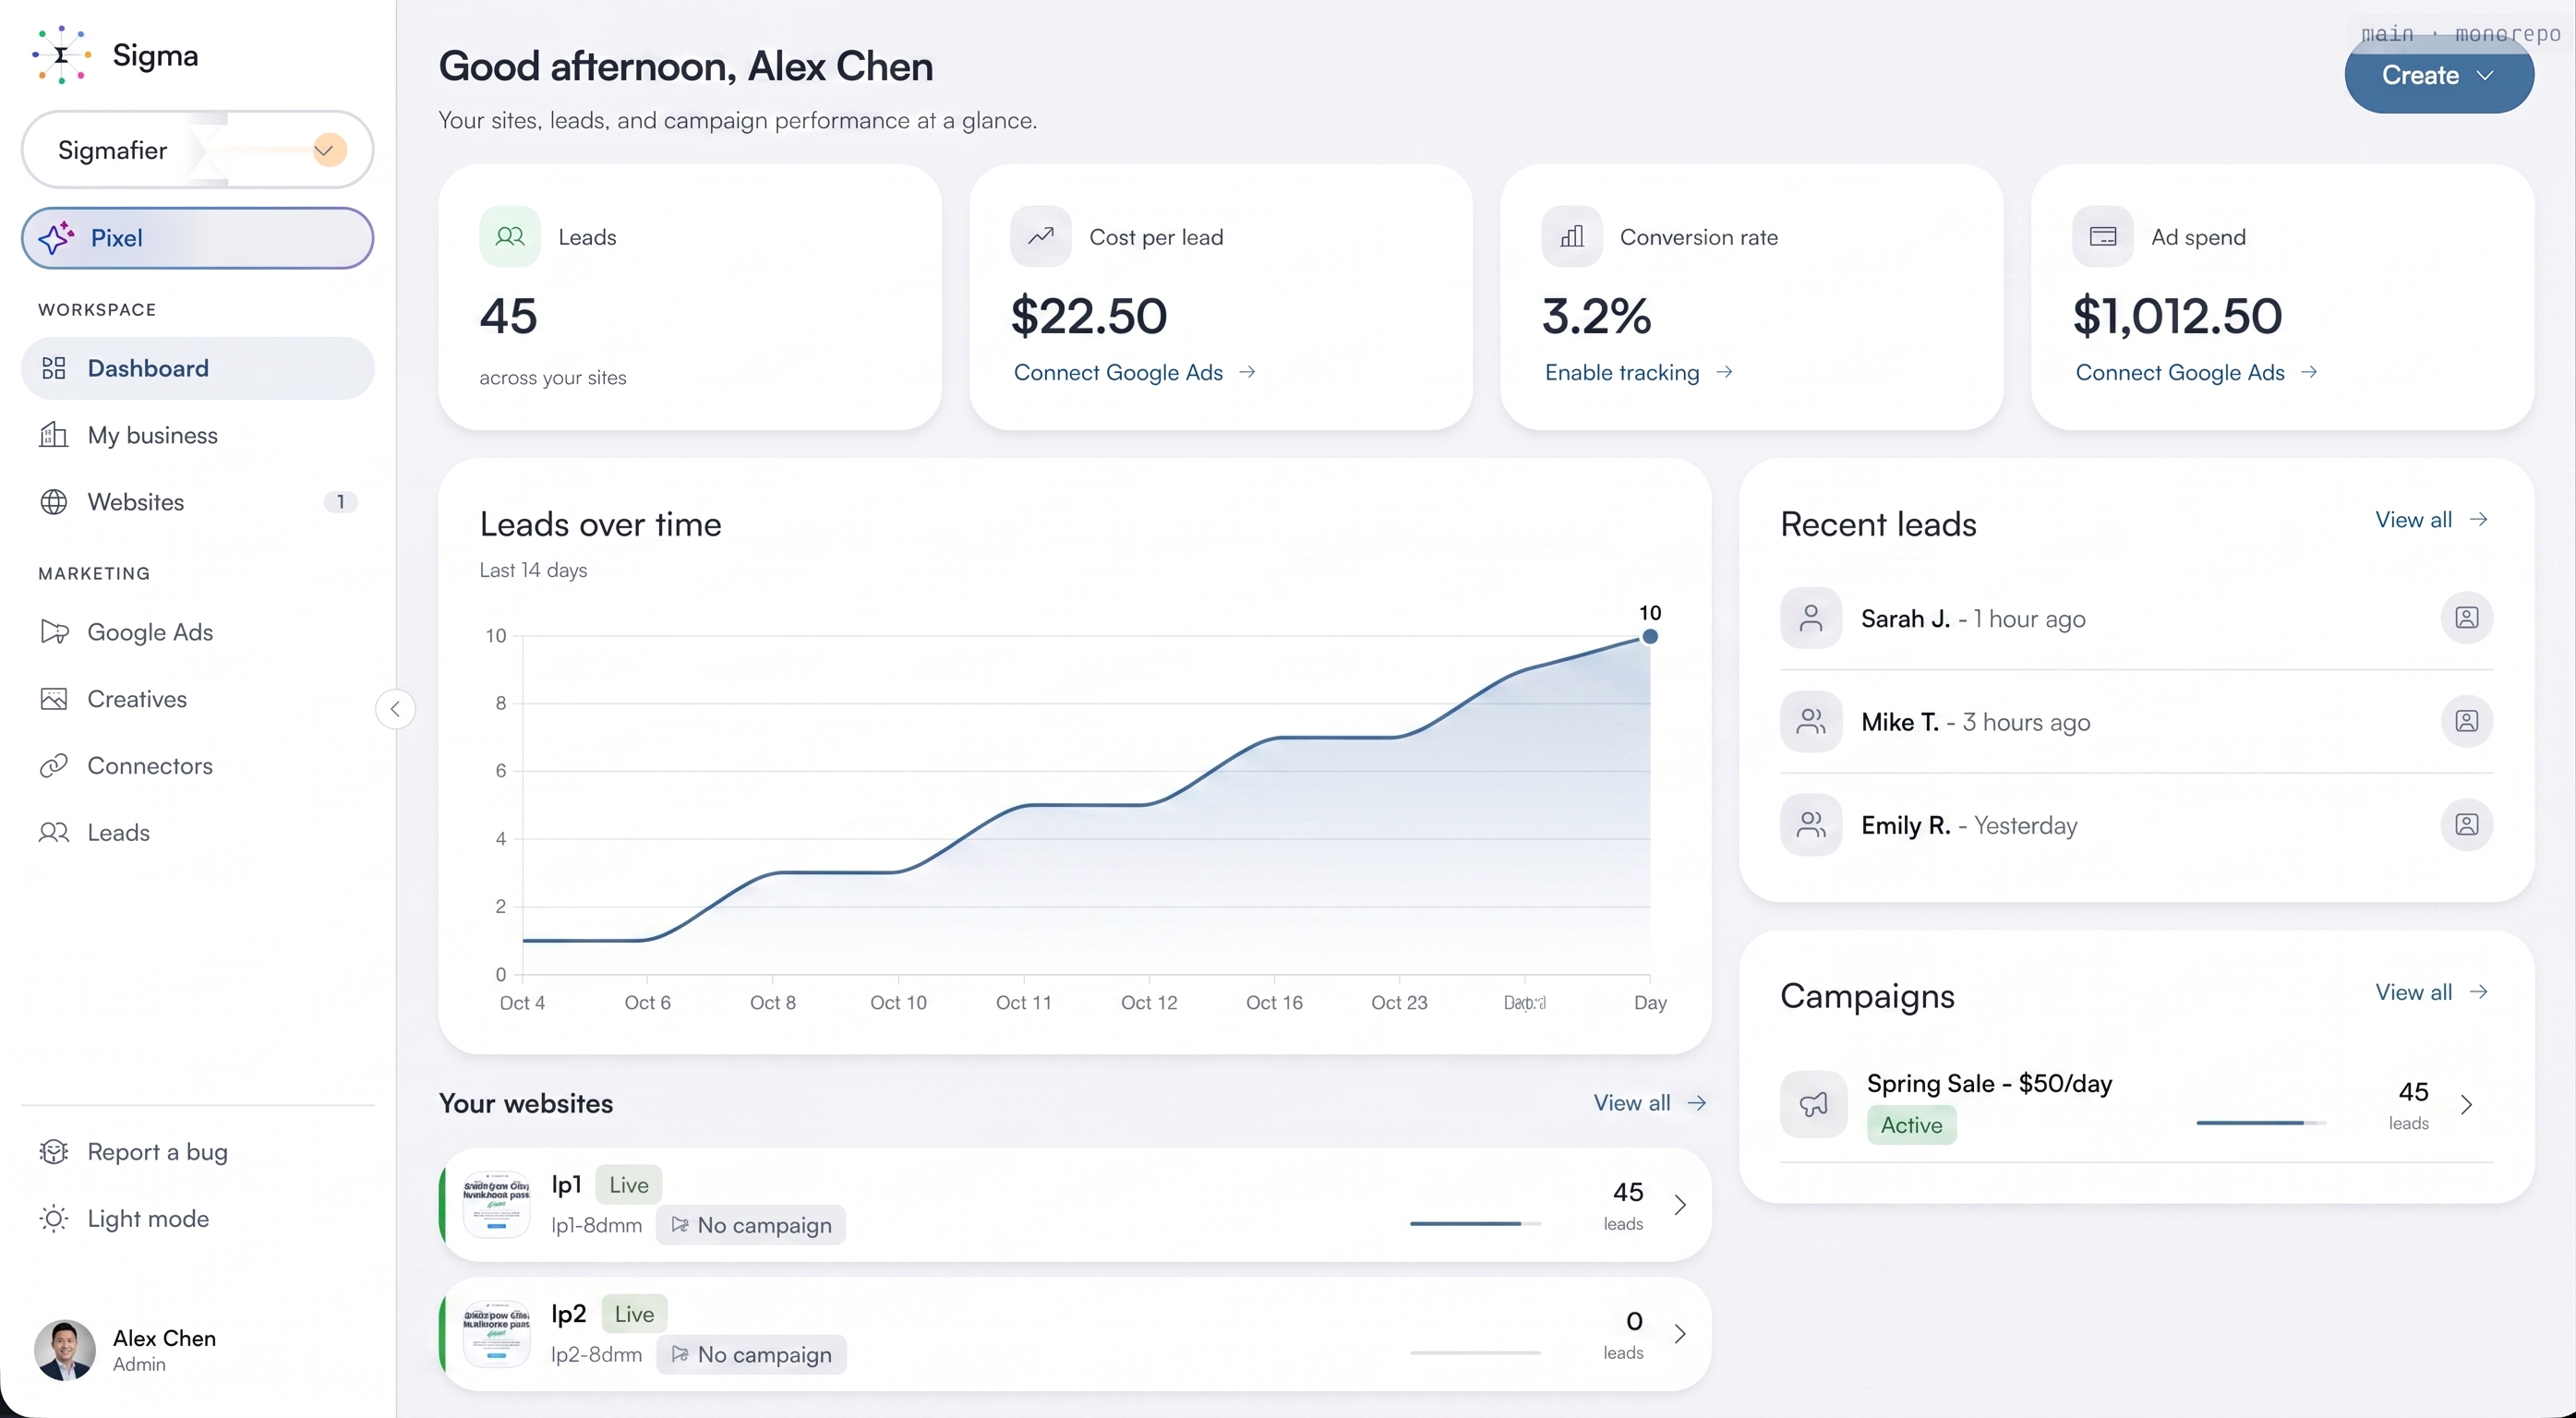Open My business page
Viewport: 2576px width, 1418px height.
point(197,435)
